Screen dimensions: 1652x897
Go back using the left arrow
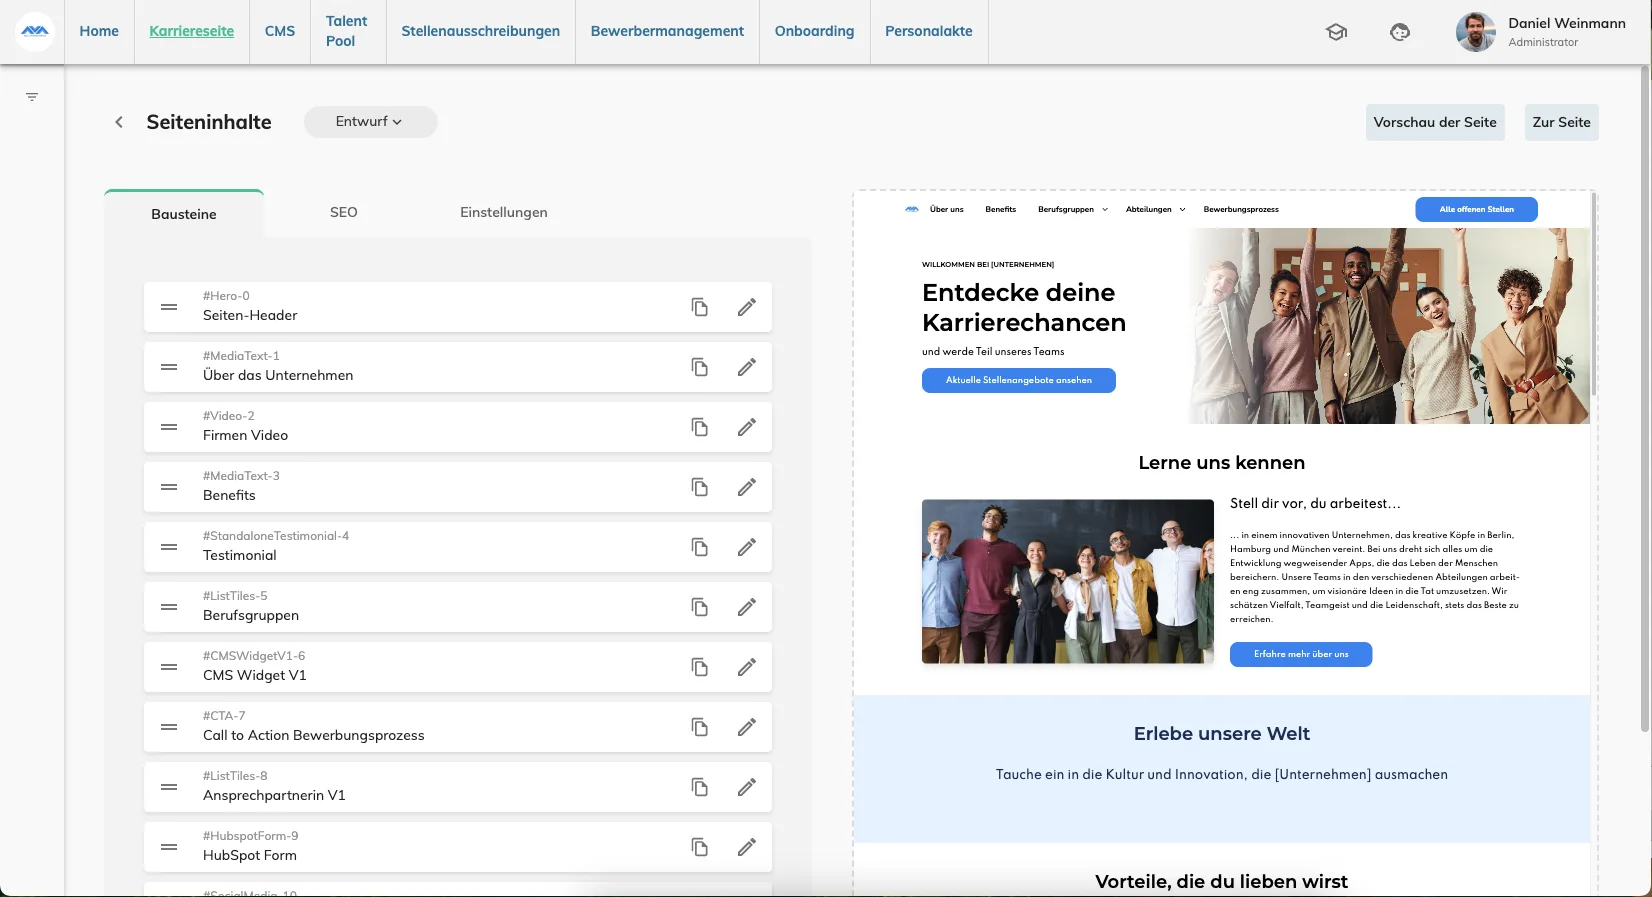119,122
